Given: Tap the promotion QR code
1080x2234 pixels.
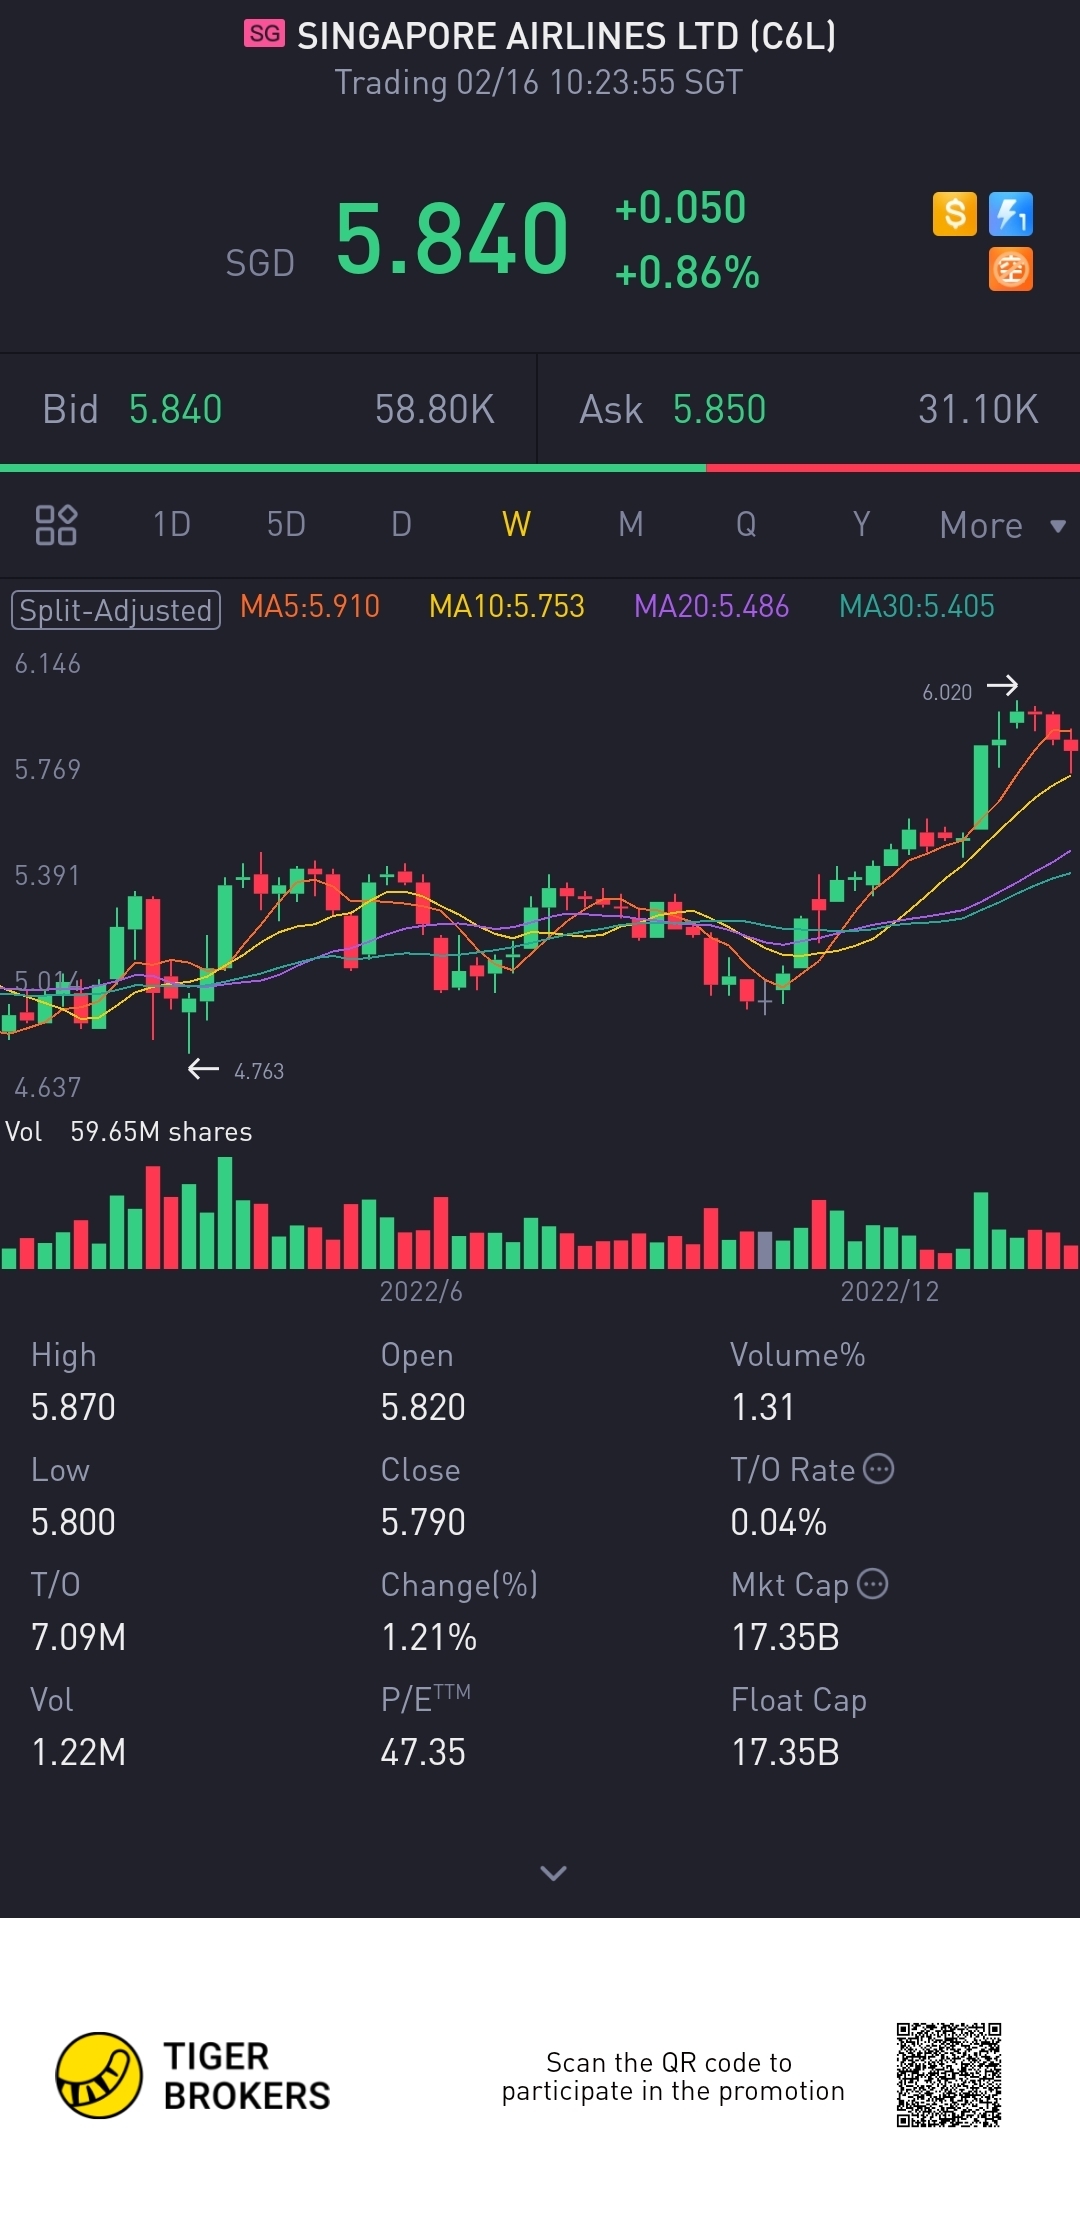Looking at the screenshot, I should pos(949,2075).
